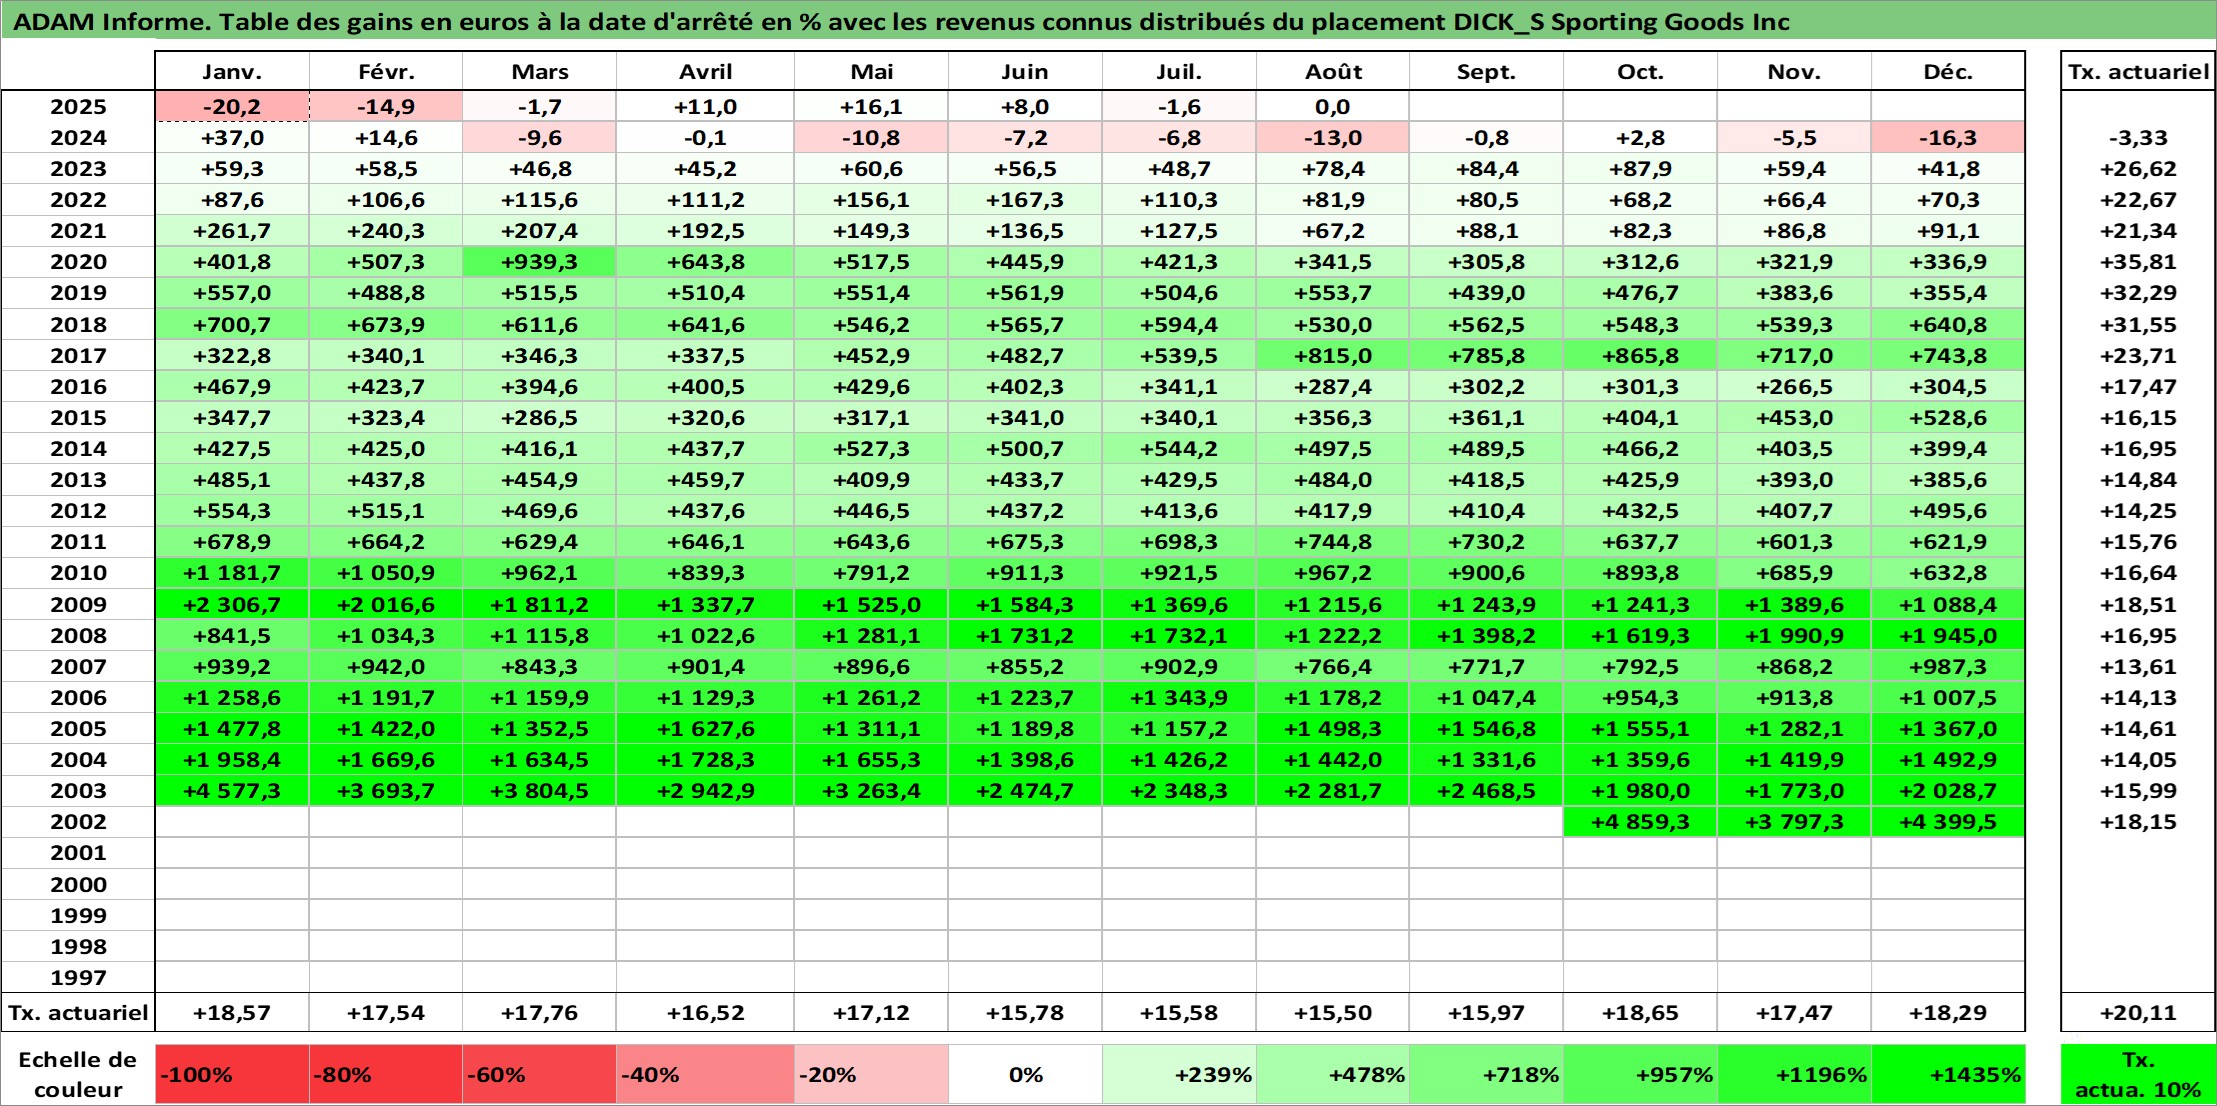Viewport: 2217px width, 1106px height.
Task: Select cell value +700,7
Action: tap(232, 325)
